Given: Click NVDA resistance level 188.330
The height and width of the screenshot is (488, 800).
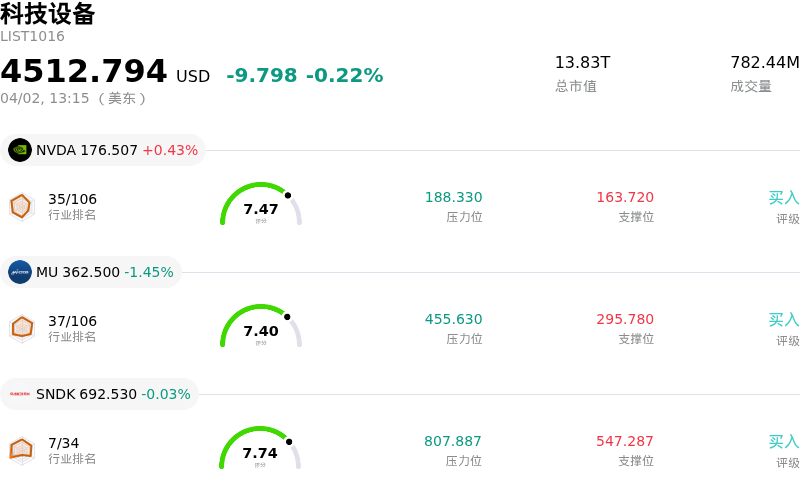Looking at the screenshot, I should (453, 198).
